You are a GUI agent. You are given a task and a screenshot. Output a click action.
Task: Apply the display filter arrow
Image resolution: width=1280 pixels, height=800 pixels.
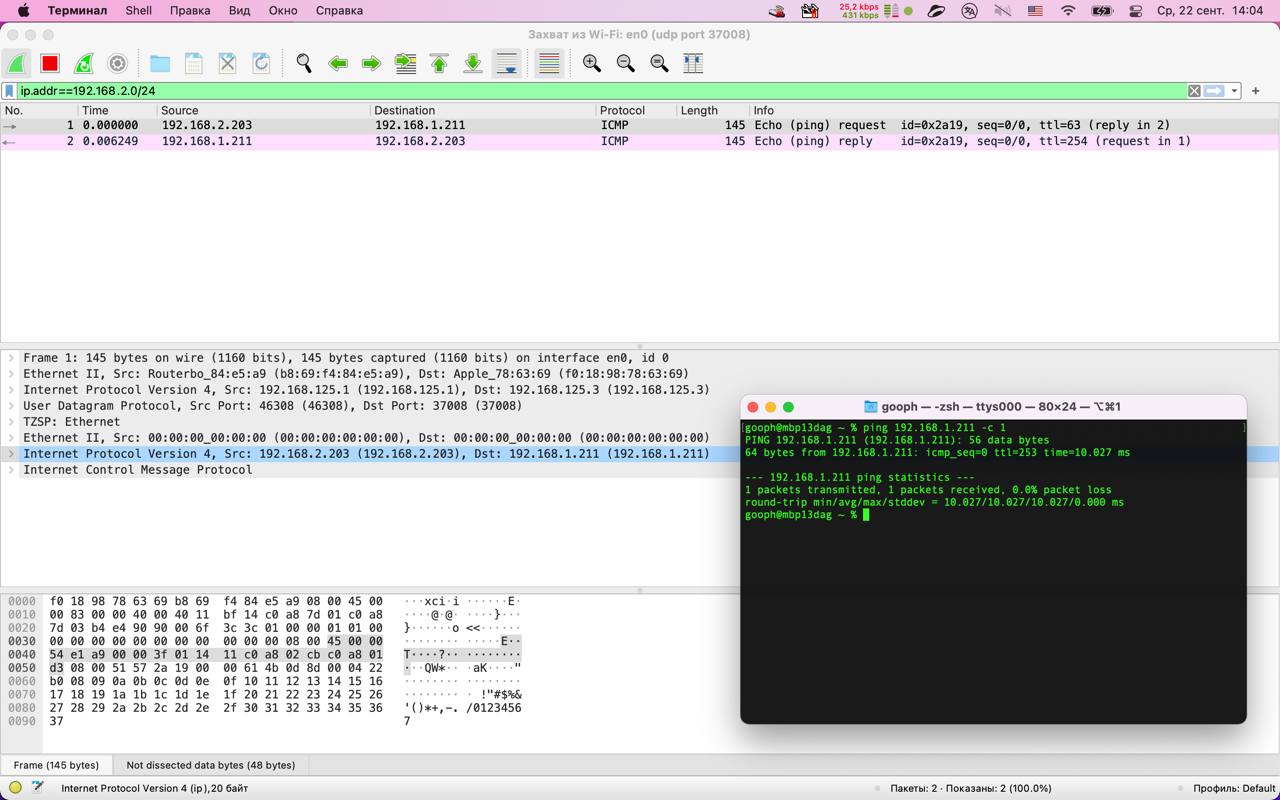[1214, 91]
